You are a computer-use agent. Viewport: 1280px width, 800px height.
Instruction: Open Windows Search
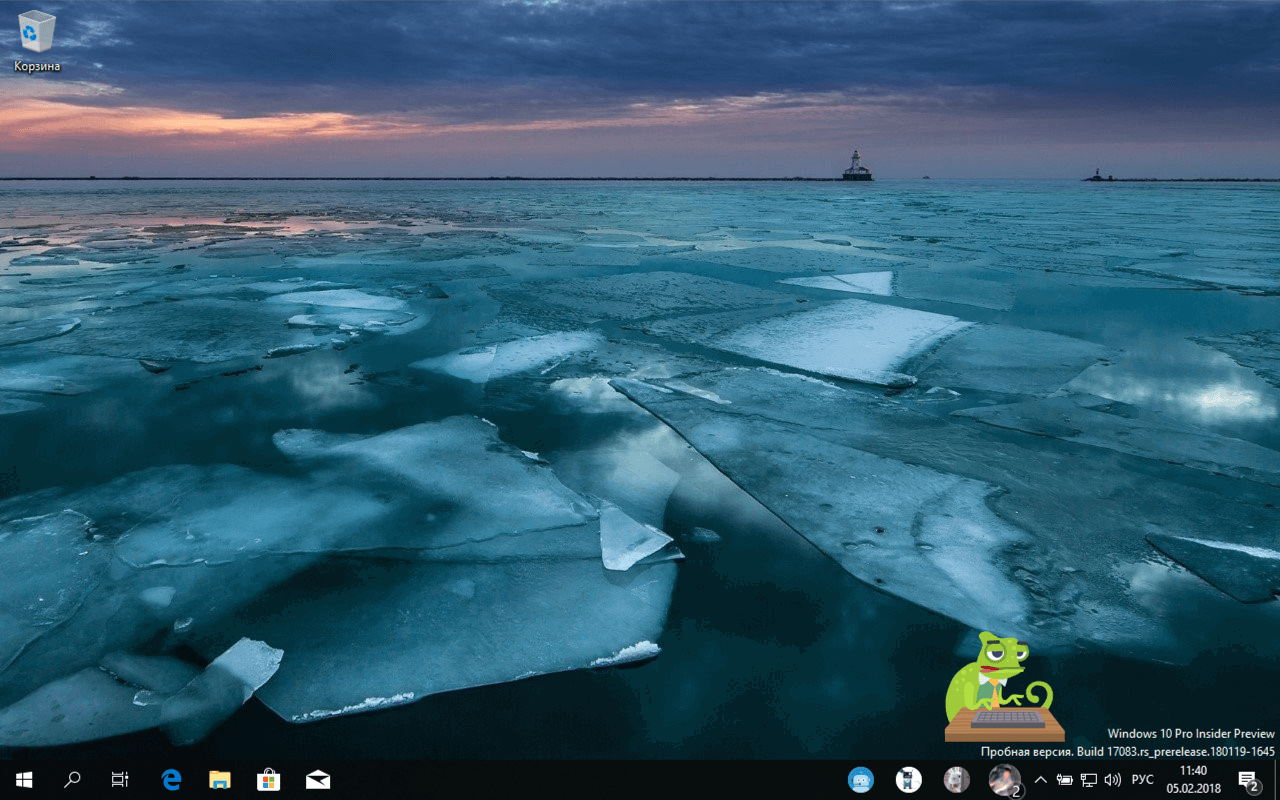(71, 779)
